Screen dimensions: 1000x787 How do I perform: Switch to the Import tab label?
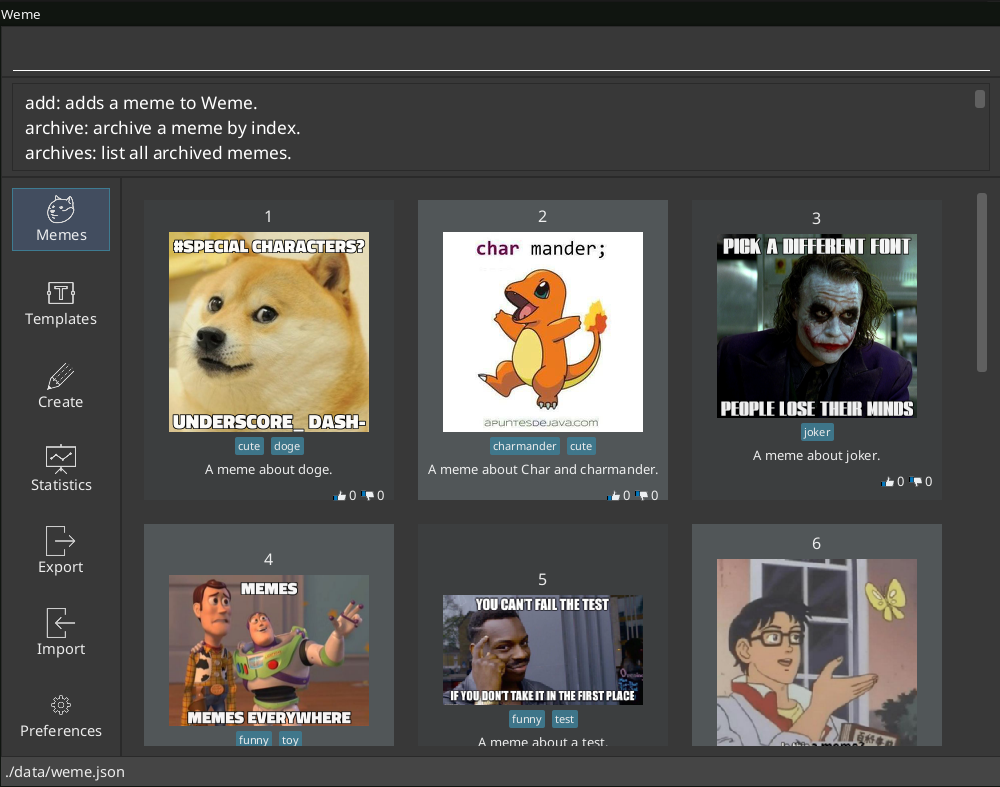[61, 649]
